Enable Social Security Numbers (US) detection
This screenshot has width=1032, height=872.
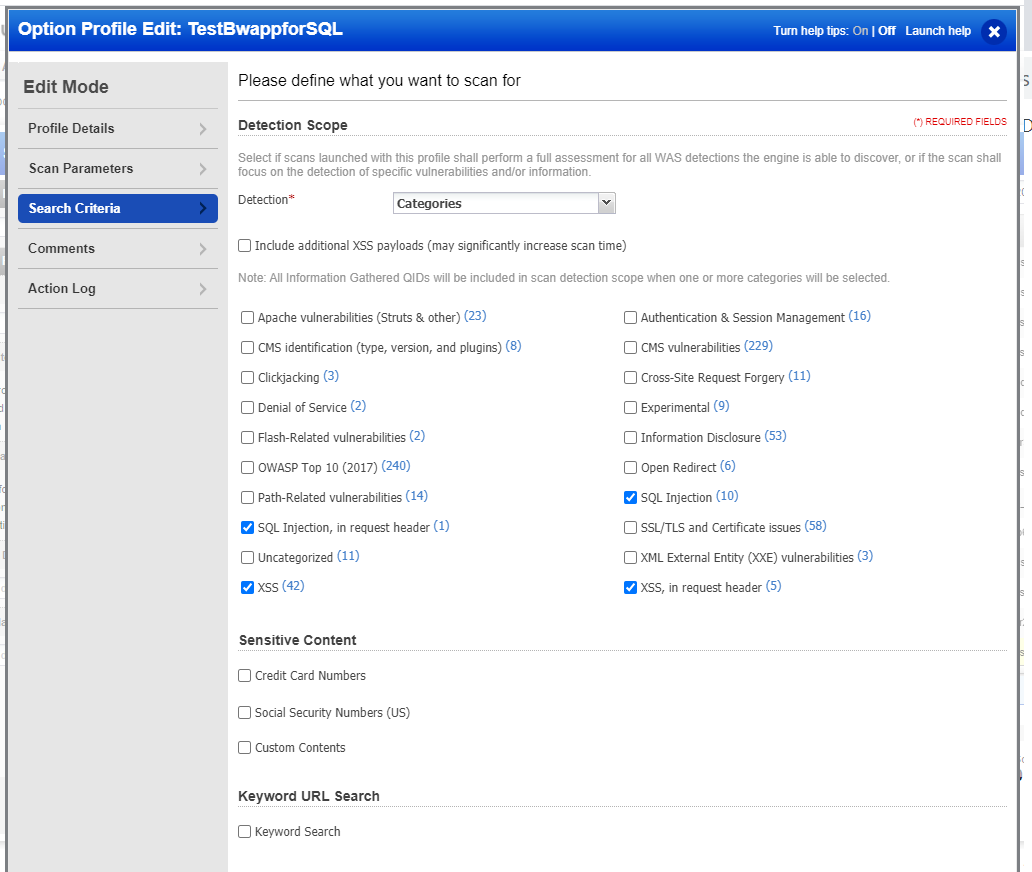[245, 713]
